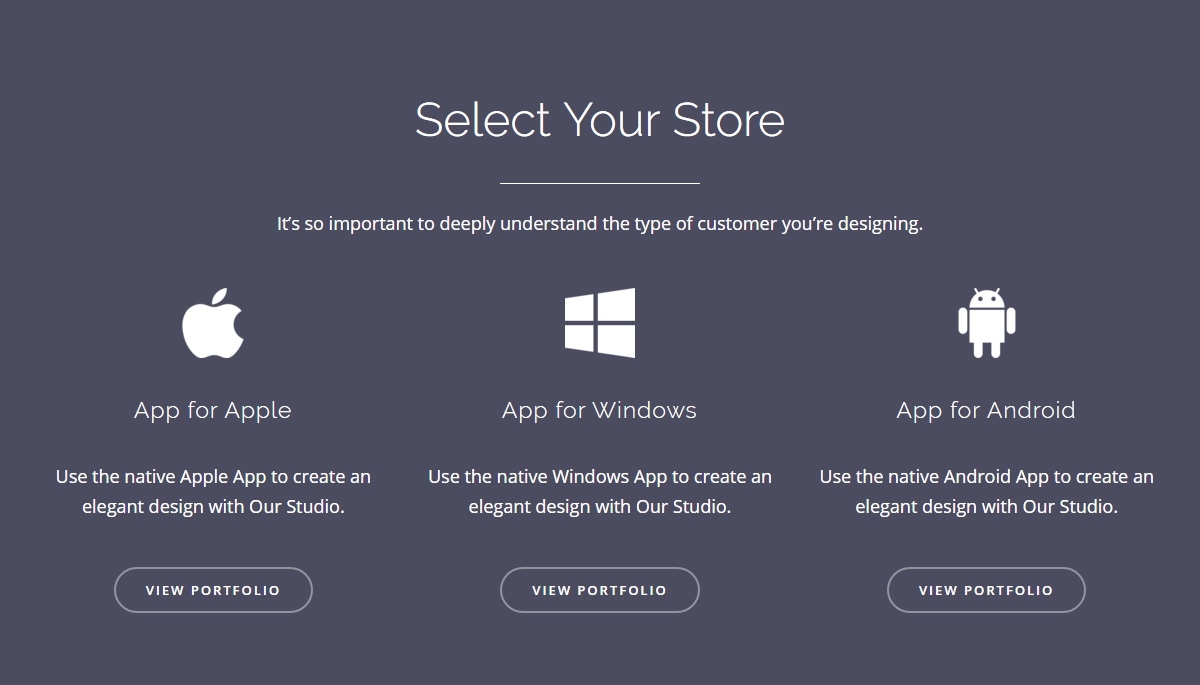Click the 'Select Your Store' title
Viewport: 1200px width, 685px height.
pos(600,119)
